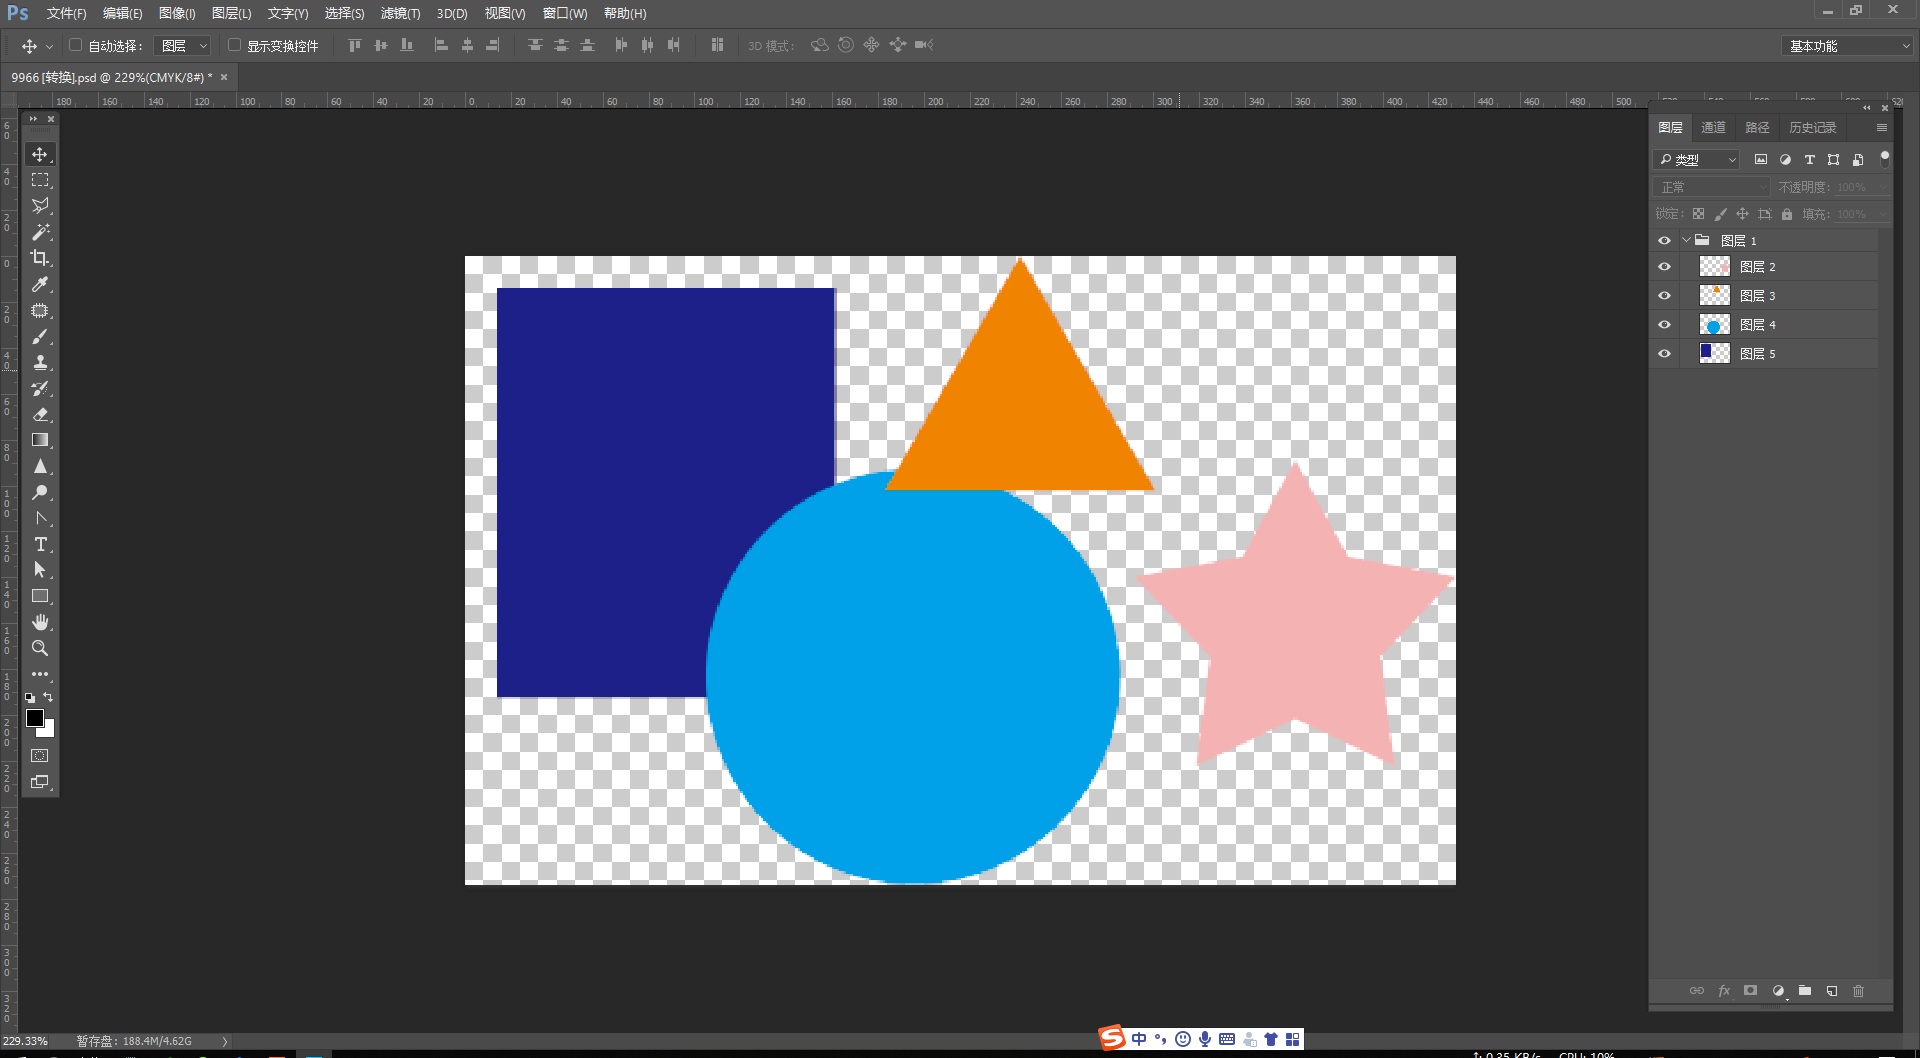Image resolution: width=1920 pixels, height=1058 pixels.
Task: Hide the 图层 5 layer
Action: tap(1664, 353)
